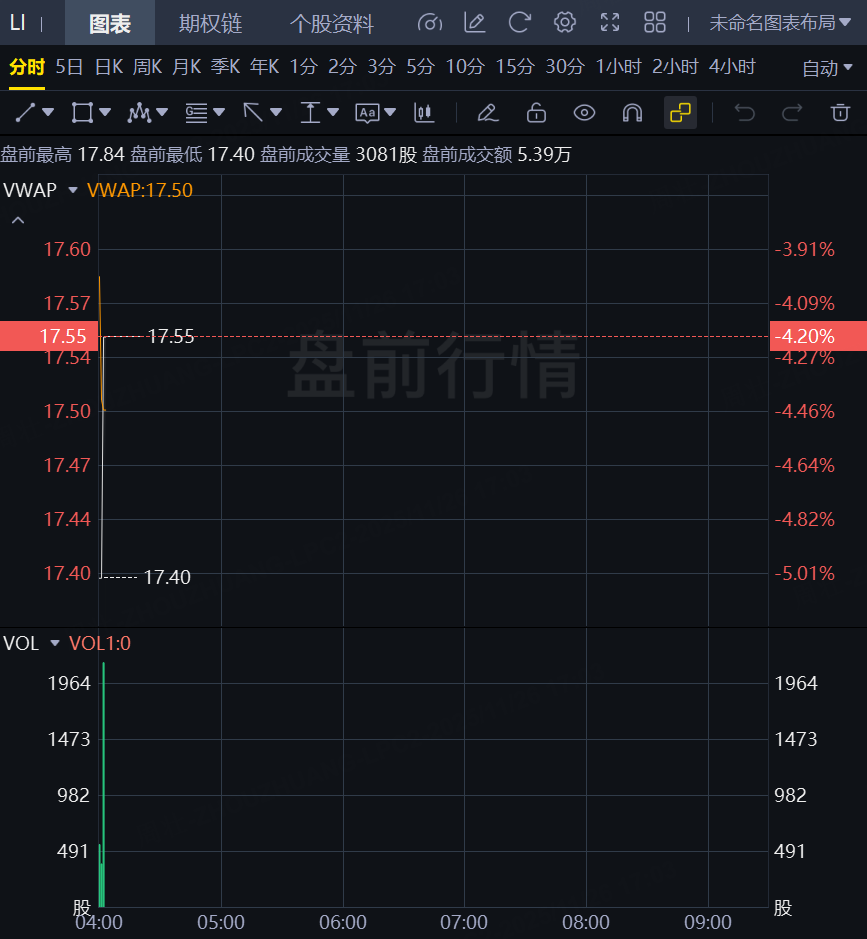Click the VOL1:0 value label
This screenshot has height=939, width=867.
[x=99, y=644]
